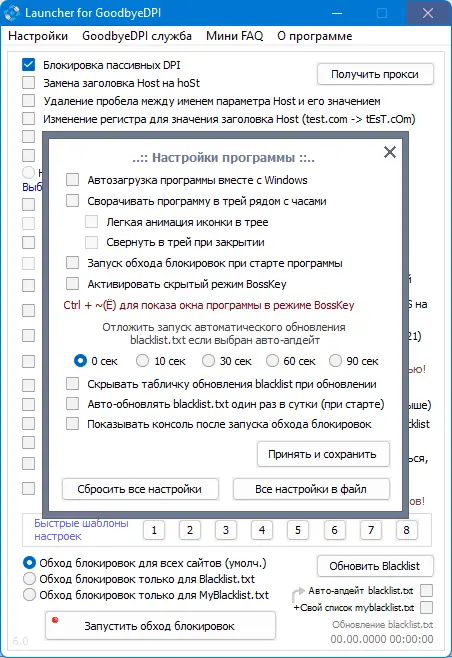Screen dimensions: 452x658
Task: Click the 6.0 version label
Action: tap(20, 641)
